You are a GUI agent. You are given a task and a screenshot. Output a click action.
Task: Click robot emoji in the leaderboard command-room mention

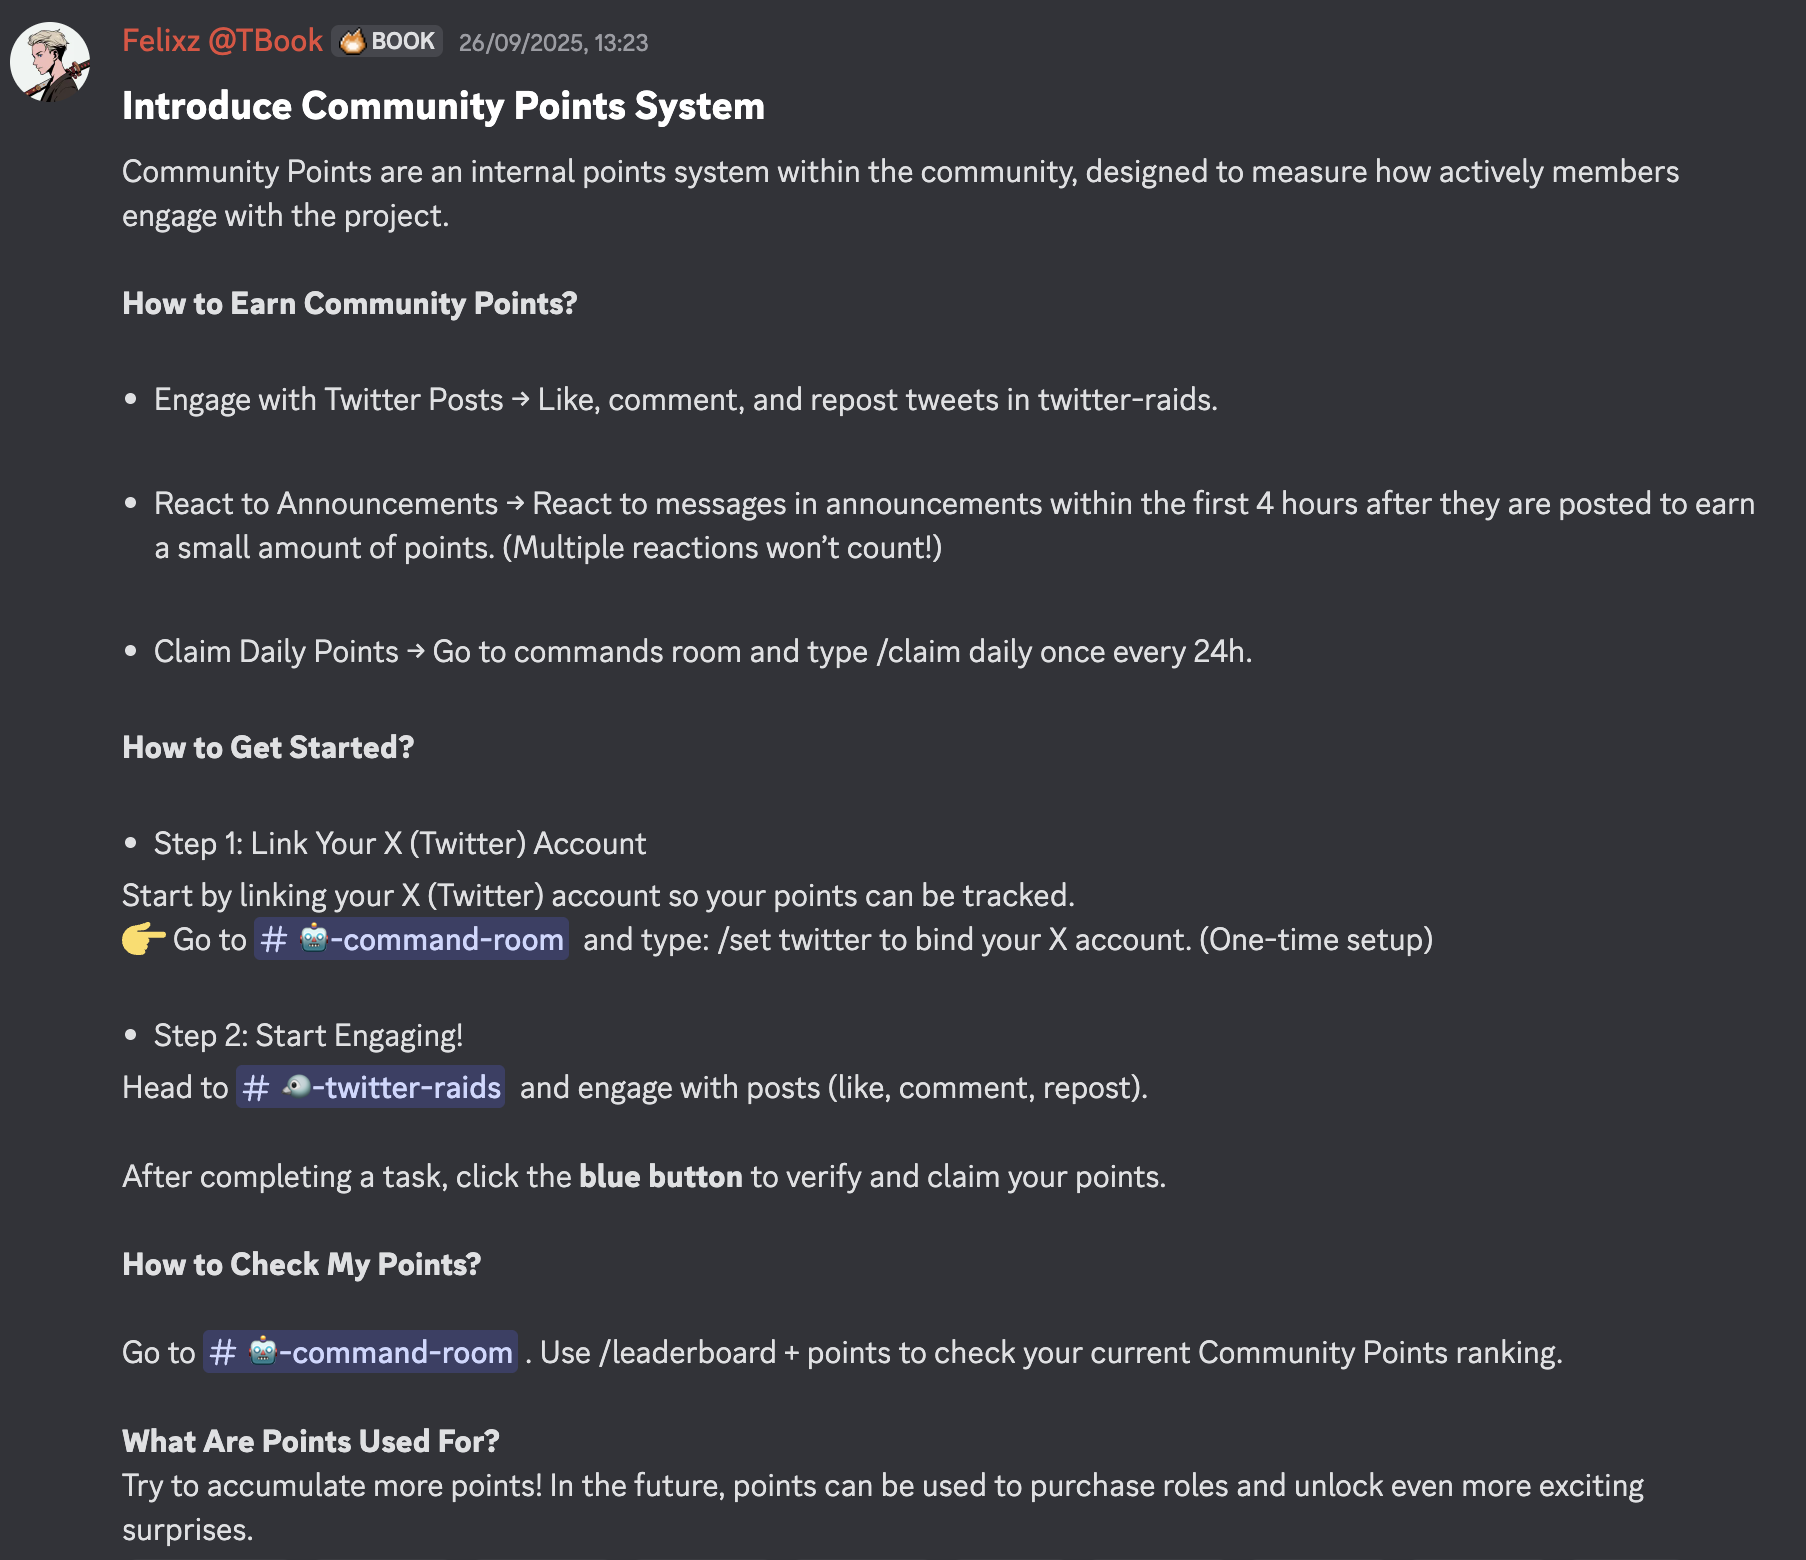pos(263,1351)
